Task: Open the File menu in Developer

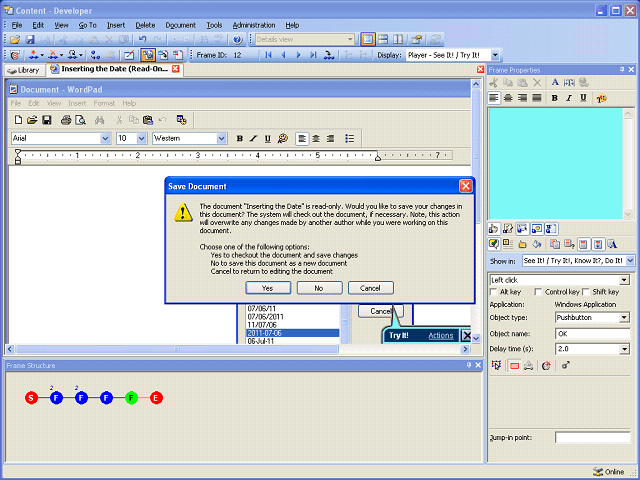Action: click(17, 25)
